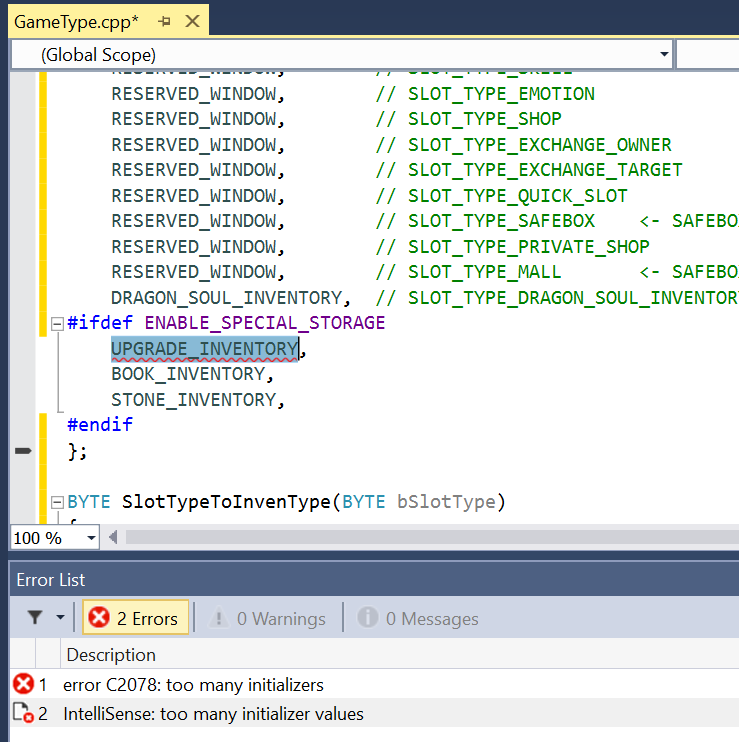
Task: Click the highlighted UPGRADE_INVENTORY identifier
Action: 204,349
